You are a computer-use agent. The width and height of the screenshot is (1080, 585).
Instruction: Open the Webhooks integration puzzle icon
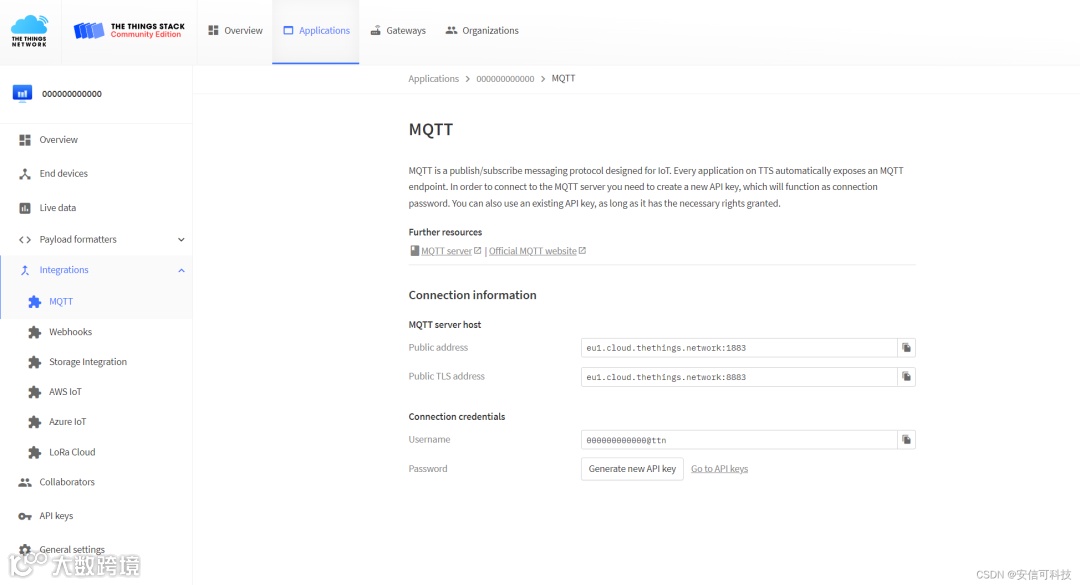(34, 332)
